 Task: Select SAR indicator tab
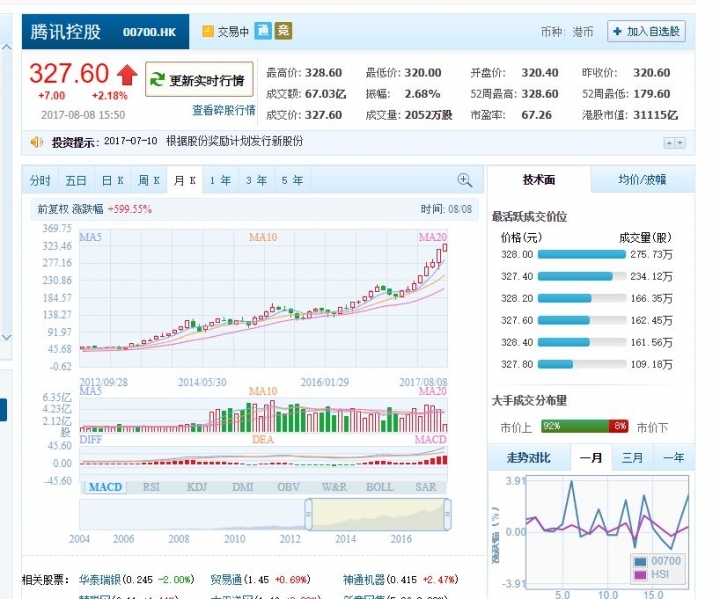426,487
